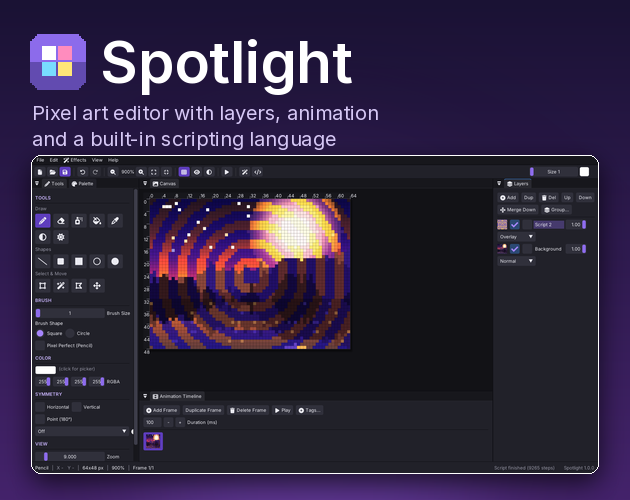Screen dimensions: 630x500
Task: Click the center-canvas toolbar icon
Action: pos(166,172)
